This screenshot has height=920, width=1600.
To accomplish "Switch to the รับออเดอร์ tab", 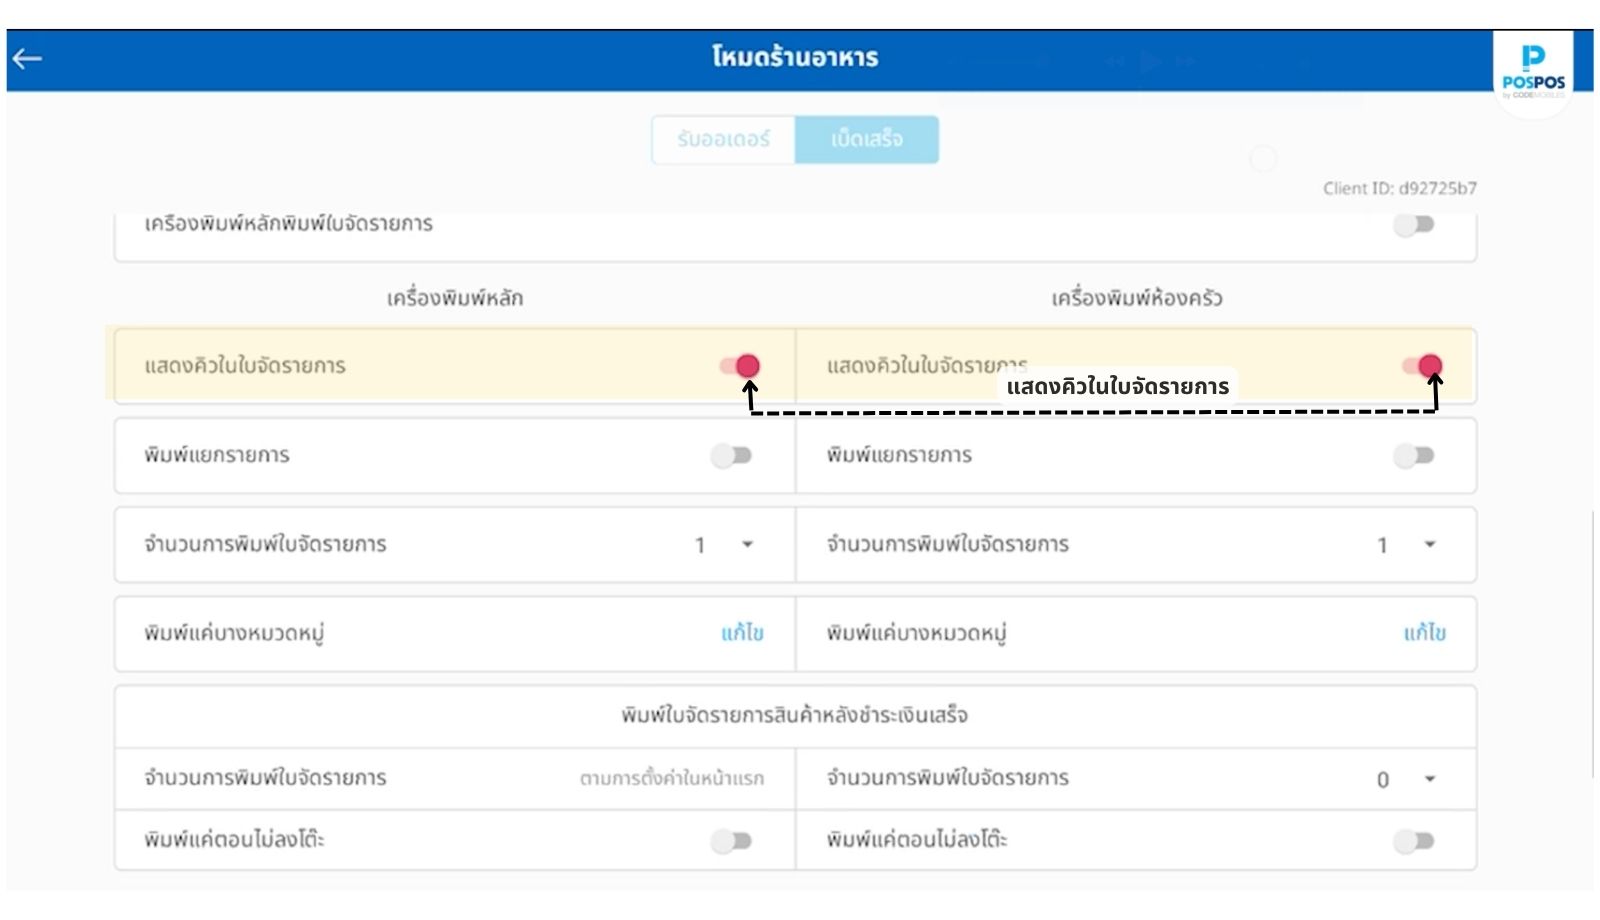I will coord(723,139).
